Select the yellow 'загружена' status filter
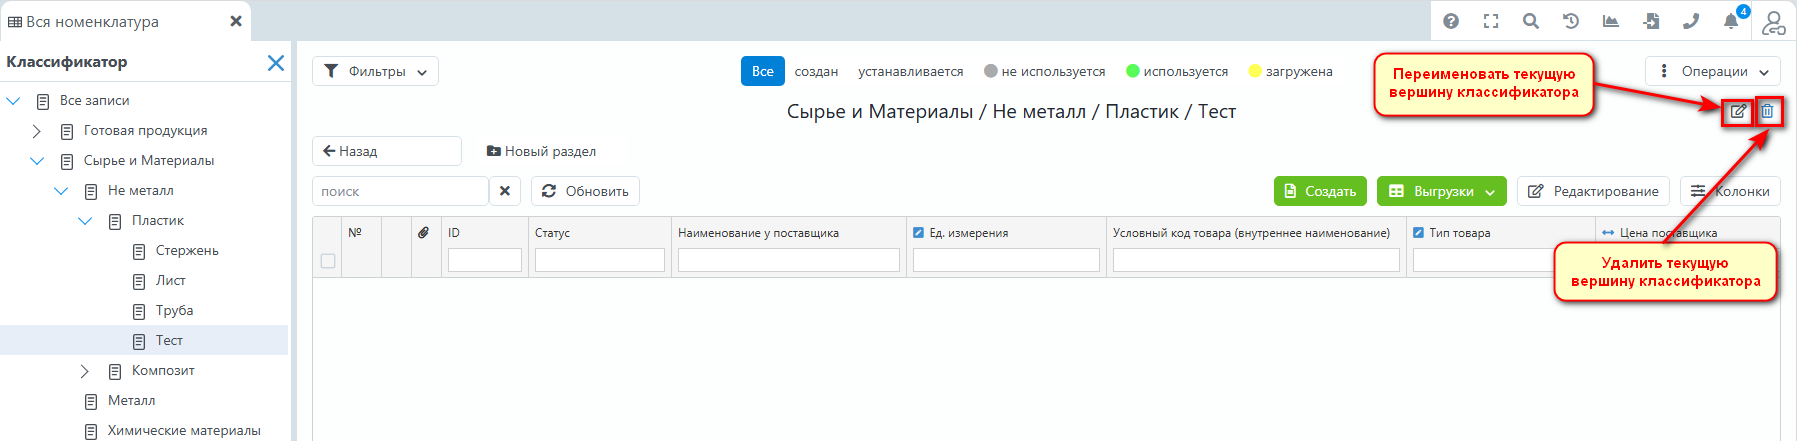Viewport: 1797px width, 441px height. click(x=1290, y=71)
